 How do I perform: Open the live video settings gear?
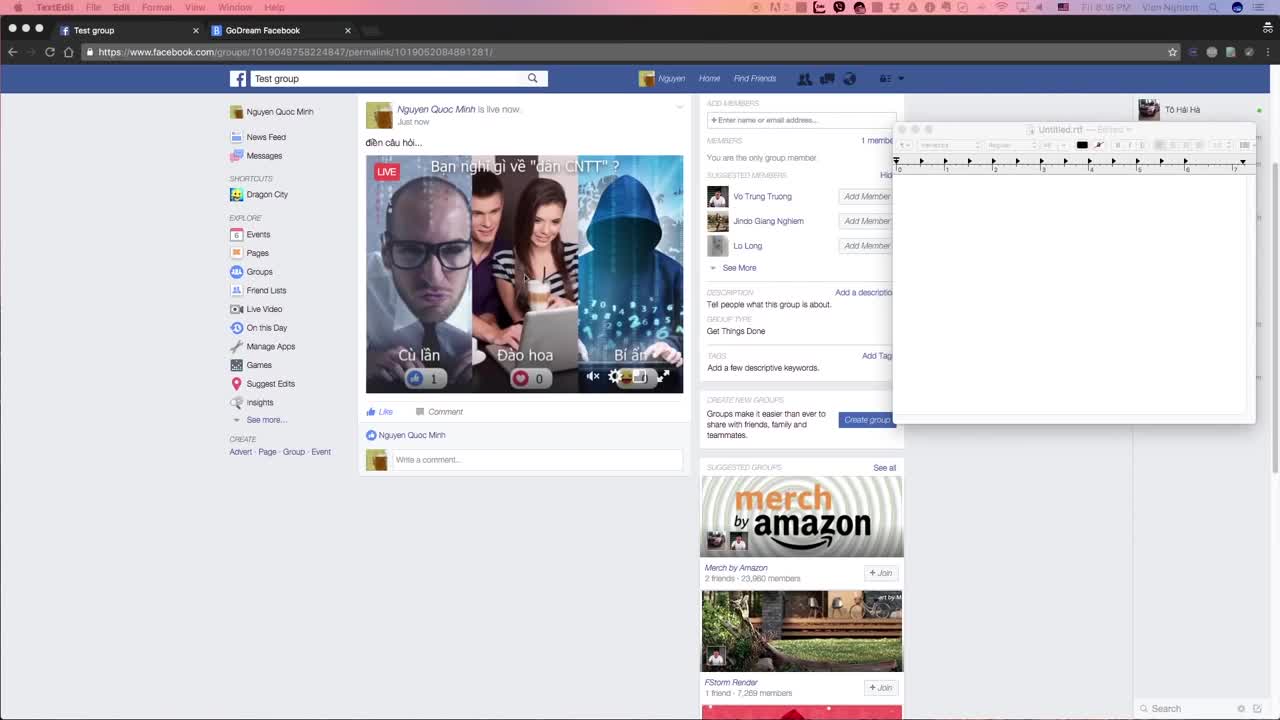pyautogui.click(x=615, y=377)
